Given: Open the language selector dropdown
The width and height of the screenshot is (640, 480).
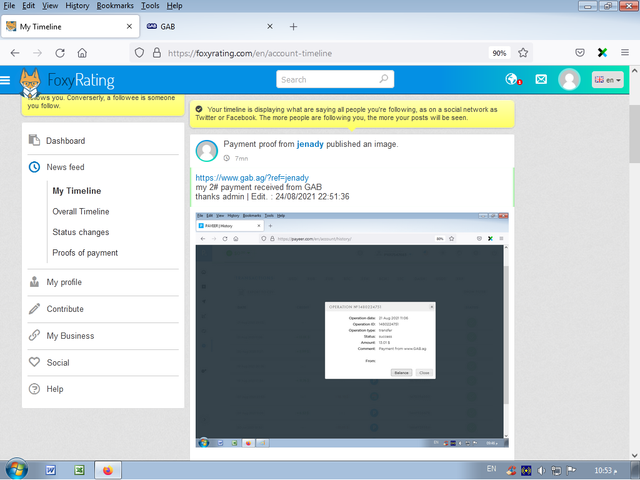Looking at the screenshot, I should [x=607, y=80].
